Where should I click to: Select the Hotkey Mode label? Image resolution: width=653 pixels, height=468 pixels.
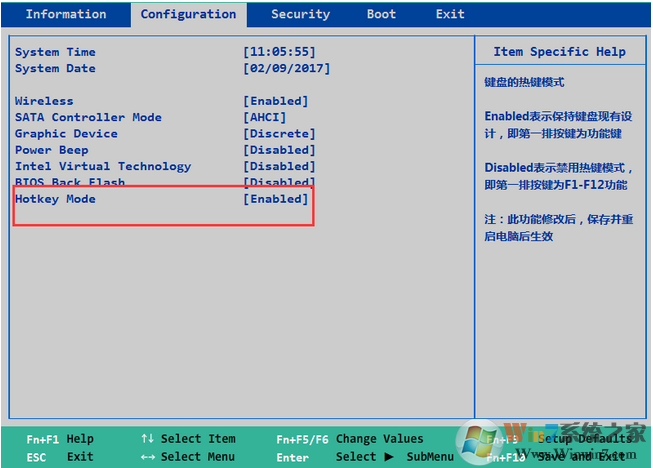(55, 199)
